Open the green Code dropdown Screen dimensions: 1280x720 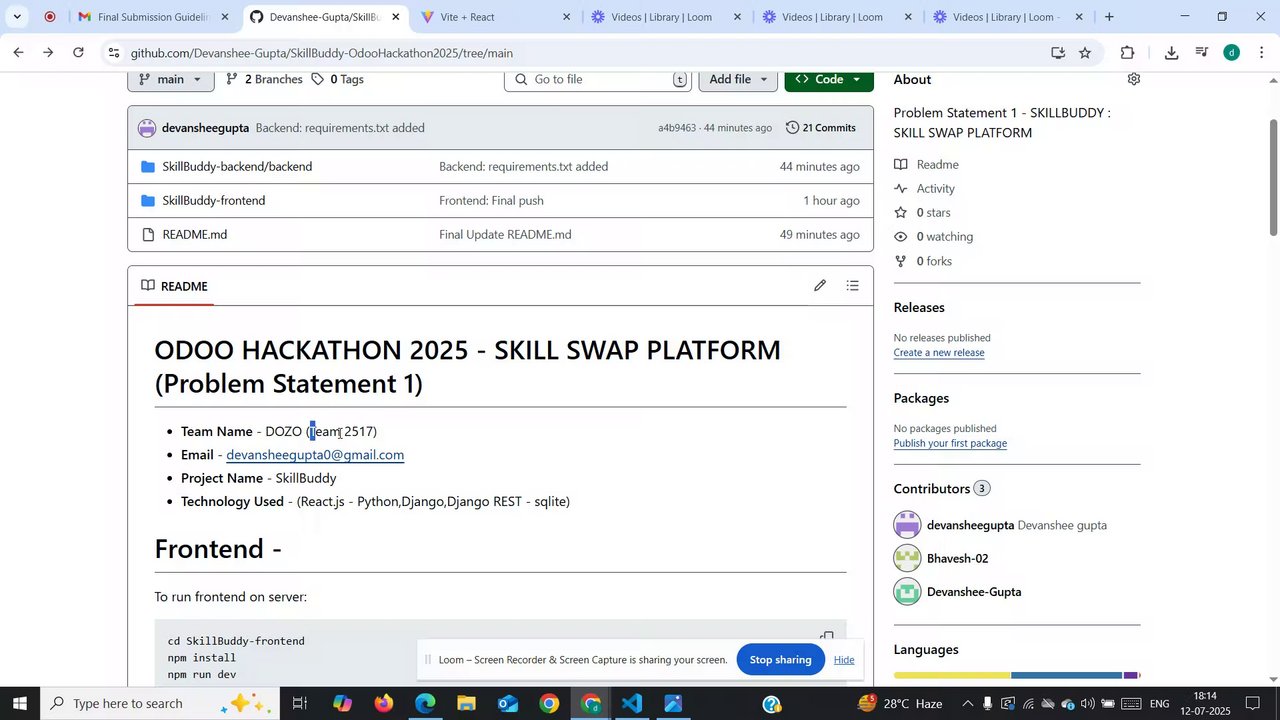pos(829,79)
